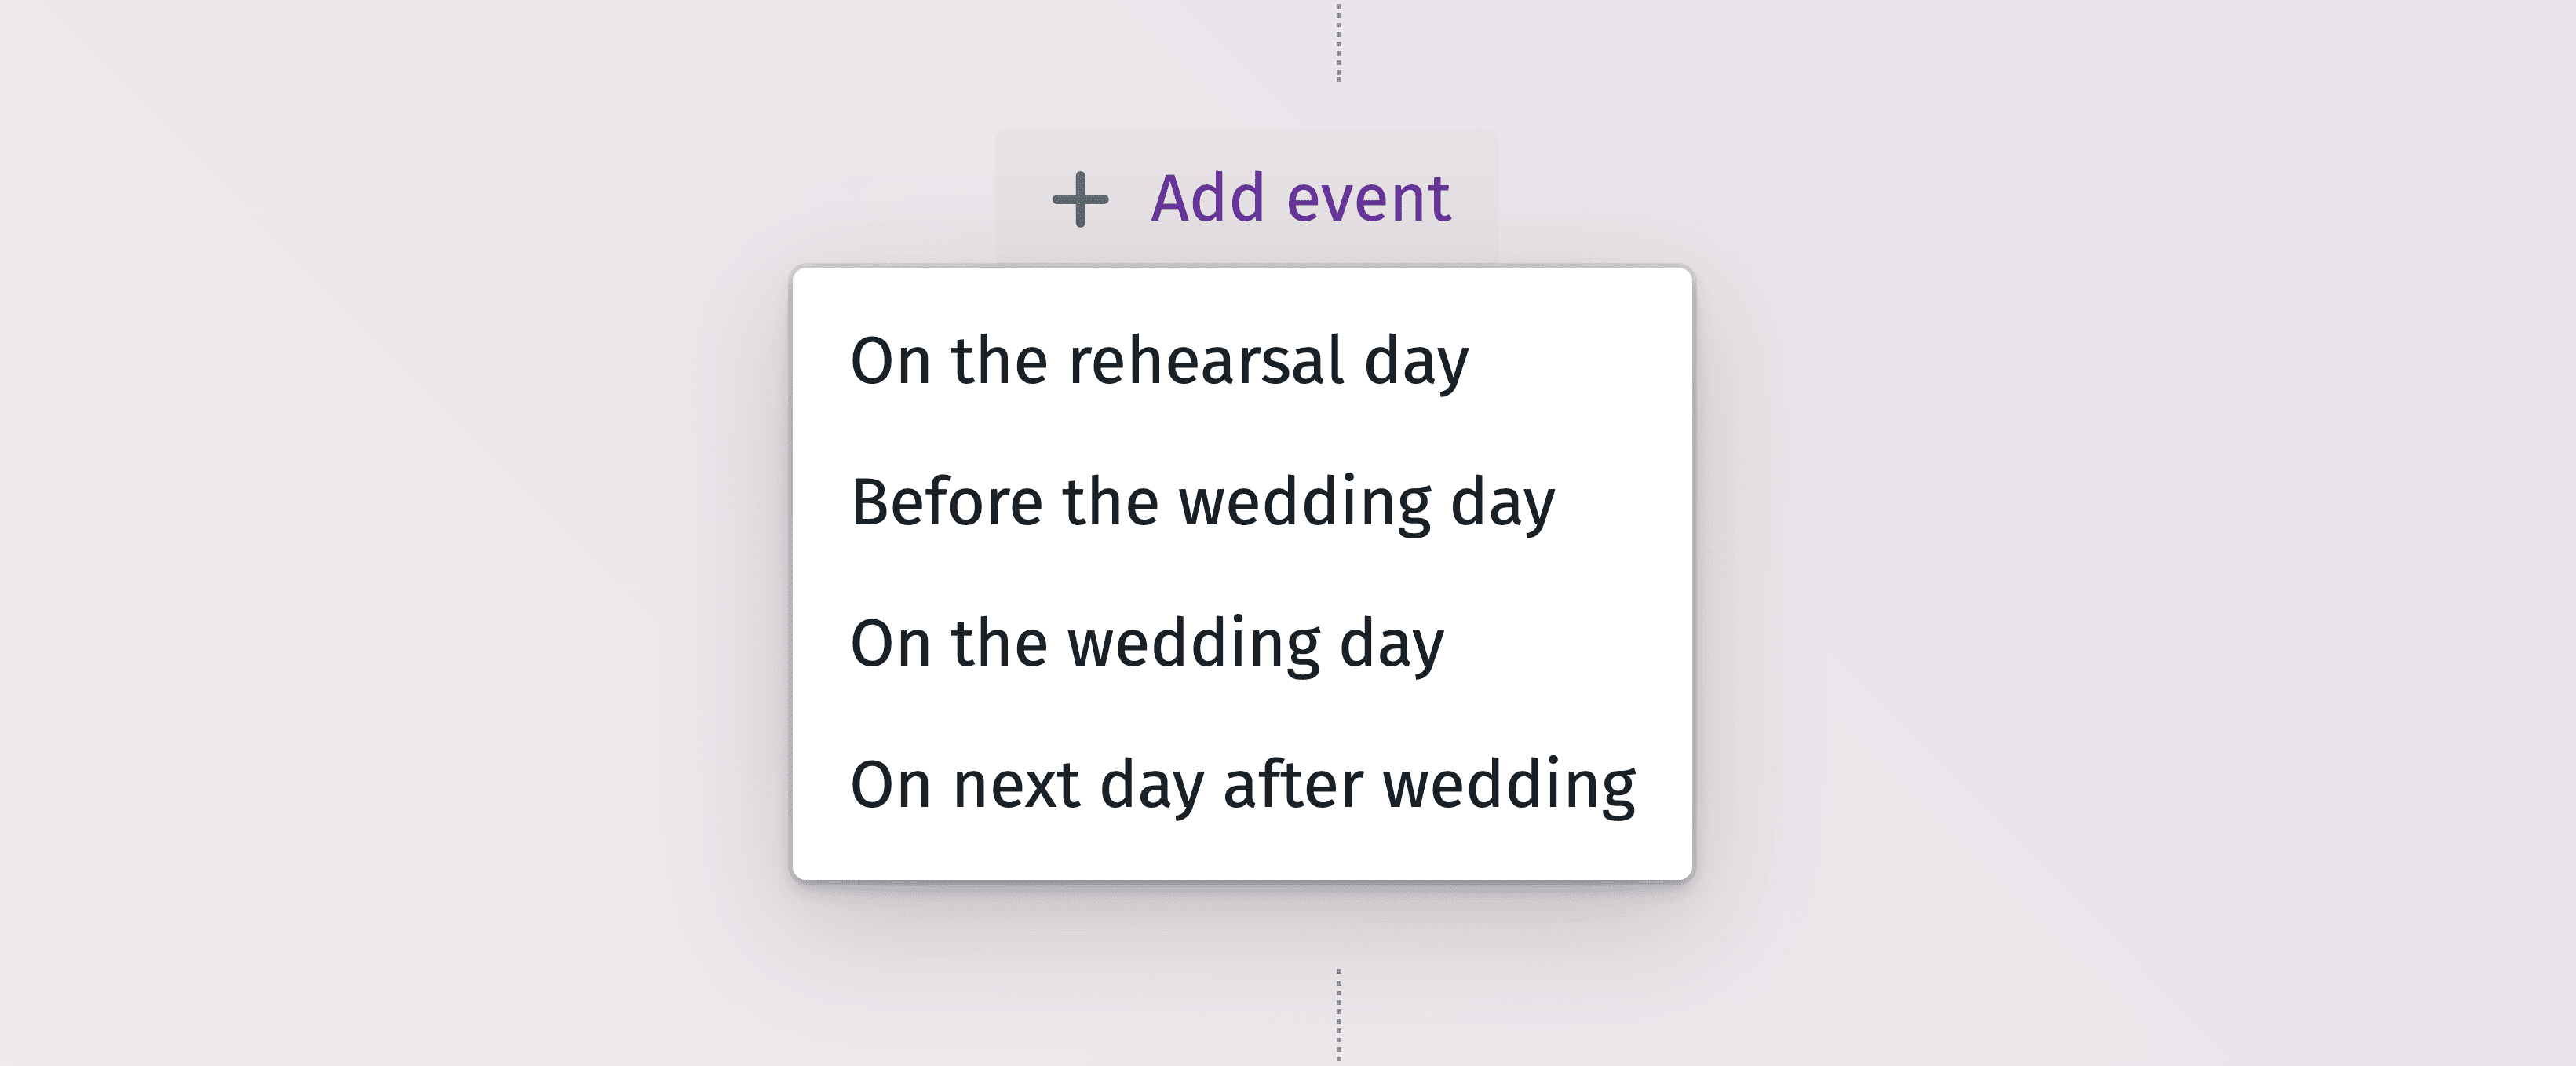Collapse the Add event dropdown via its plus icon

[1080, 199]
